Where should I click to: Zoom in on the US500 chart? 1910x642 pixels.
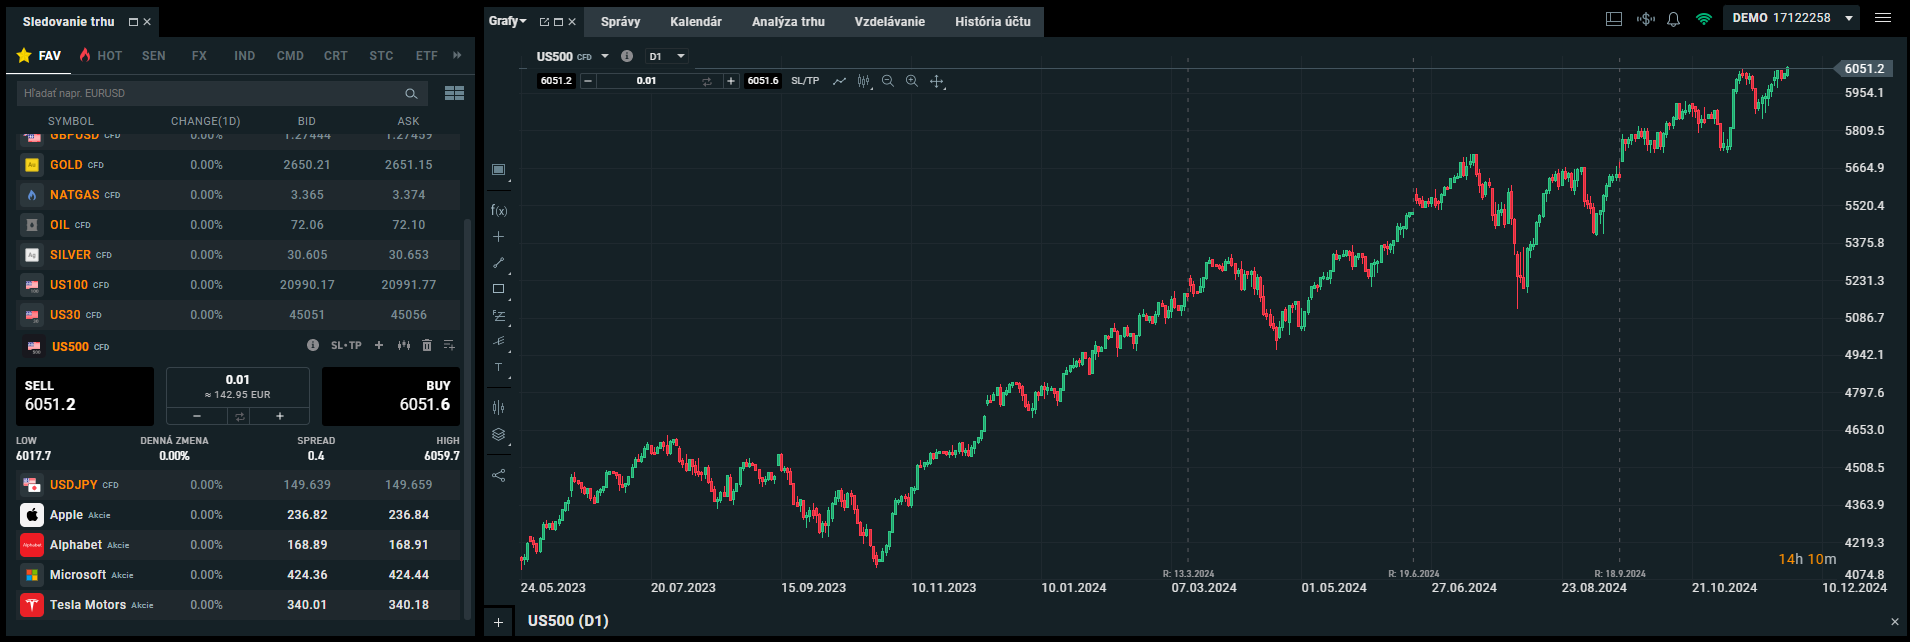(x=912, y=81)
